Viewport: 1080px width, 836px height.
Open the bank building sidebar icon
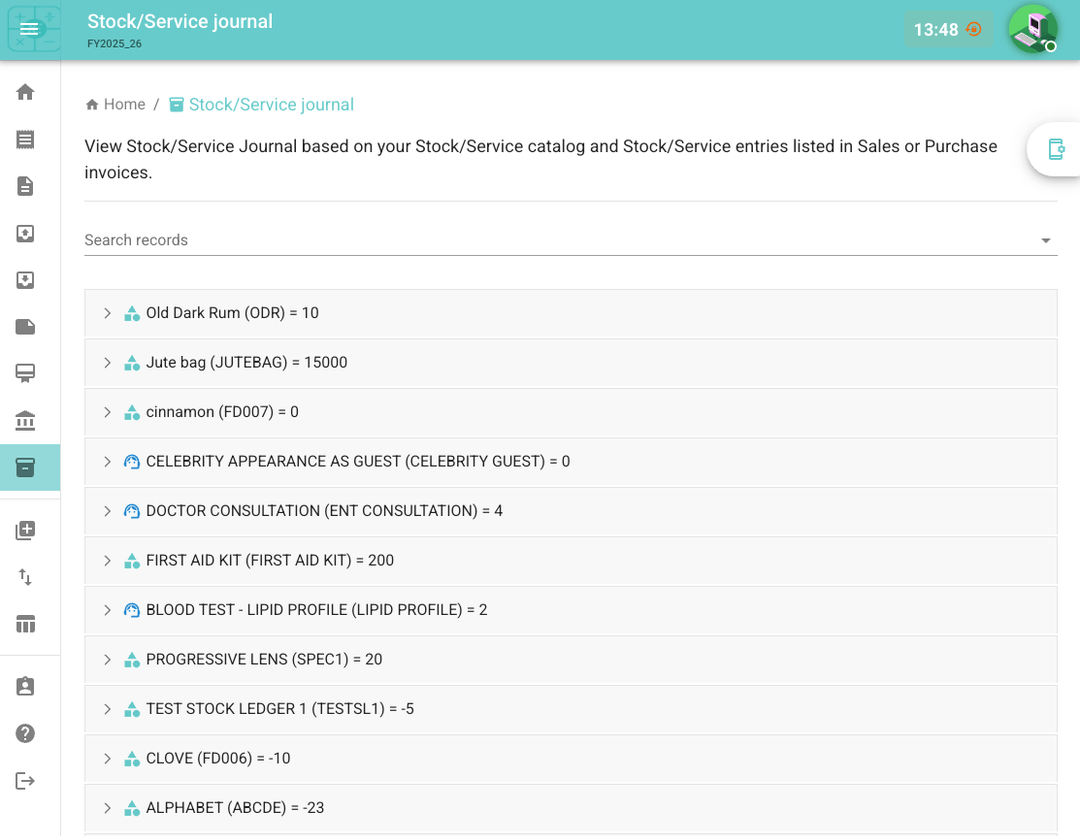[26, 421]
